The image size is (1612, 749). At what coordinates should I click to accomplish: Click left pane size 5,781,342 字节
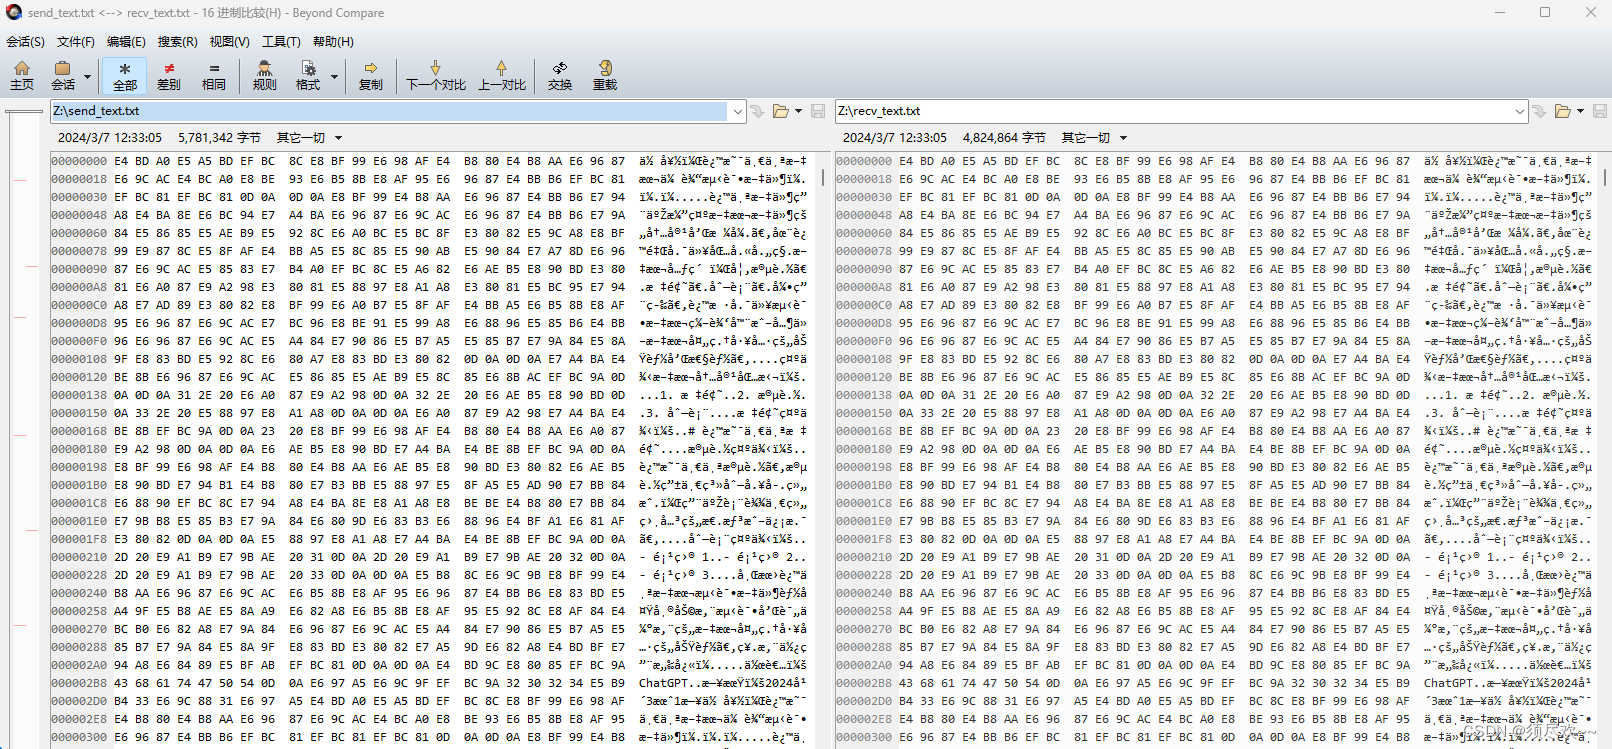(x=219, y=138)
